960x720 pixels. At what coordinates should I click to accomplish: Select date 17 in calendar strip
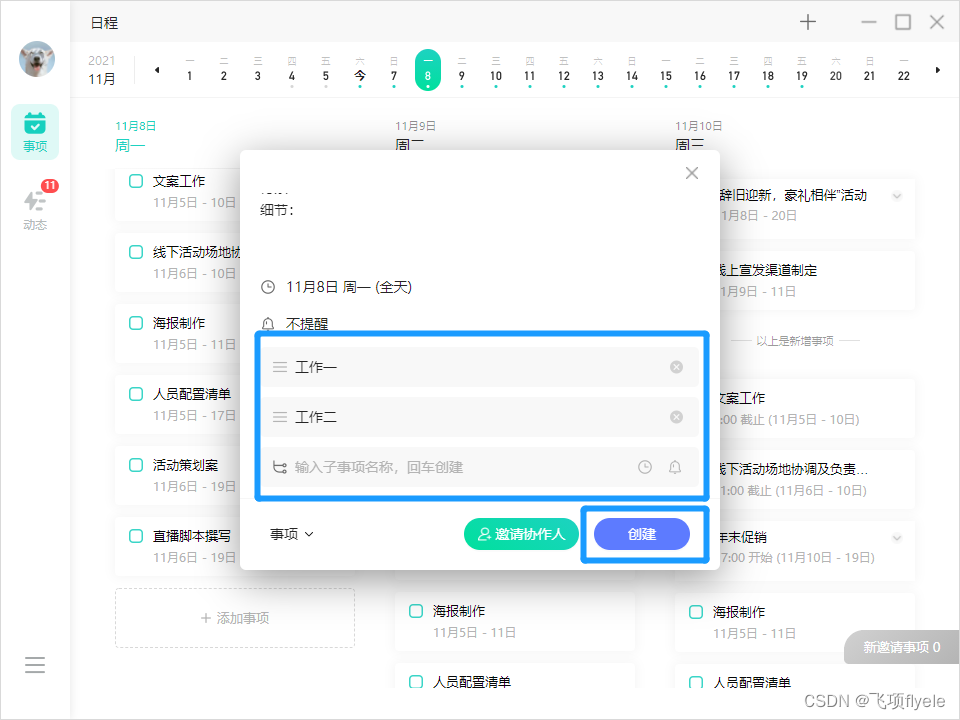tap(734, 70)
